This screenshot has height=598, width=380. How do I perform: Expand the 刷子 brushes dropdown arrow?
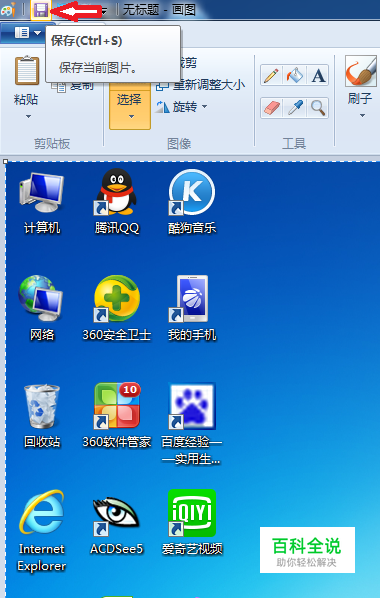362,116
